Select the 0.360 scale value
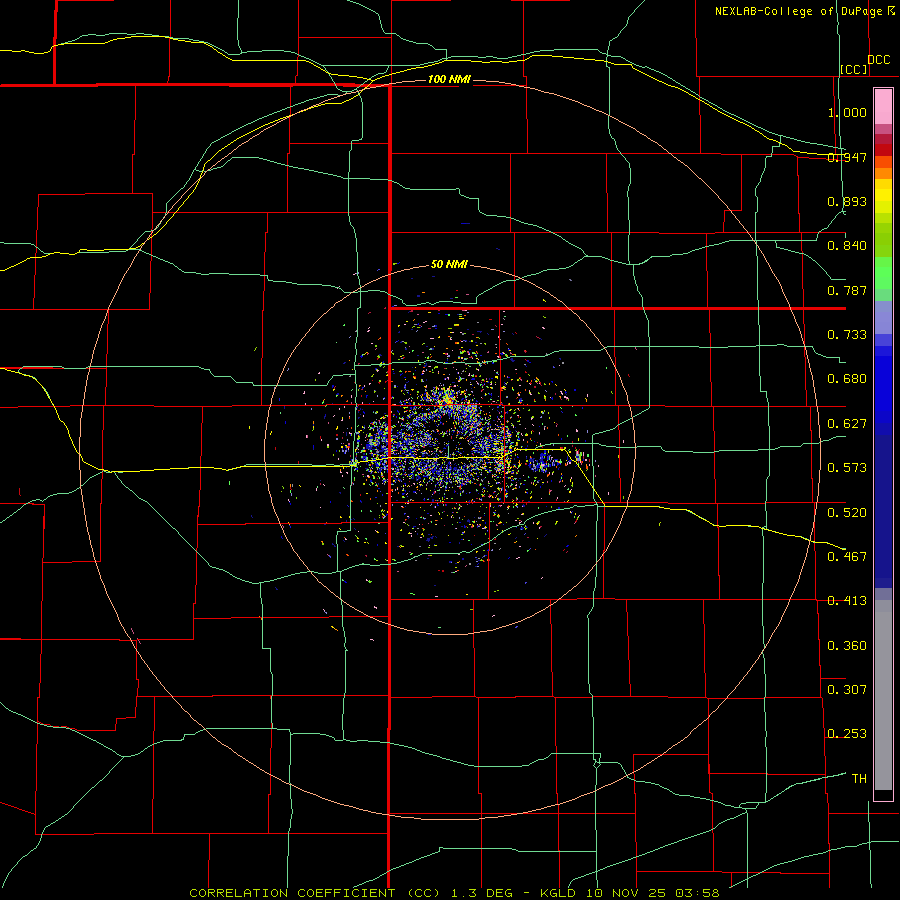The height and width of the screenshot is (900, 900). tap(847, 646)
